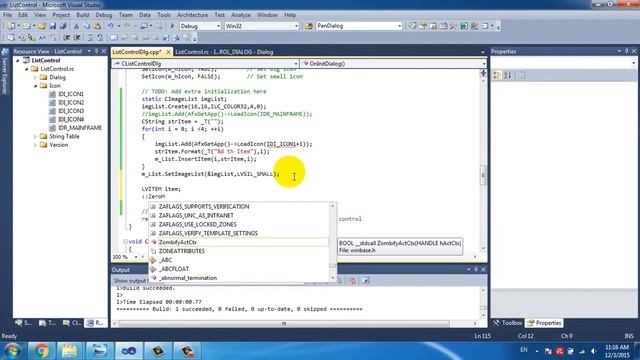Click the volume icon in system tray
This screenshot has width=640, height=360.
[593, 351]
